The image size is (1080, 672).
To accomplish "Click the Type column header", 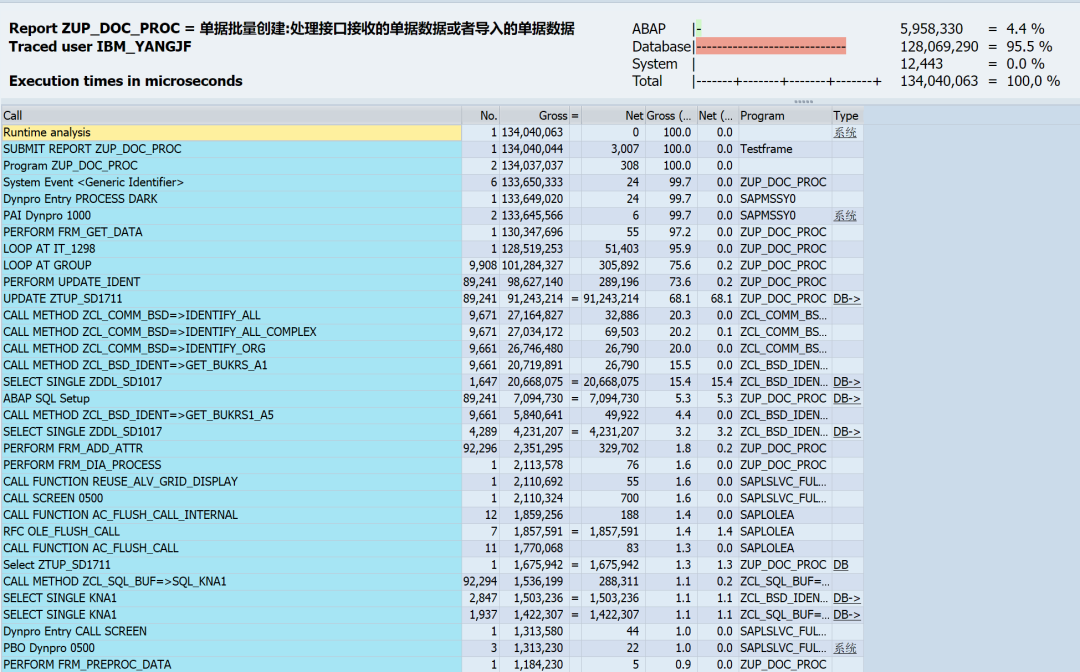I will (847, 116).
